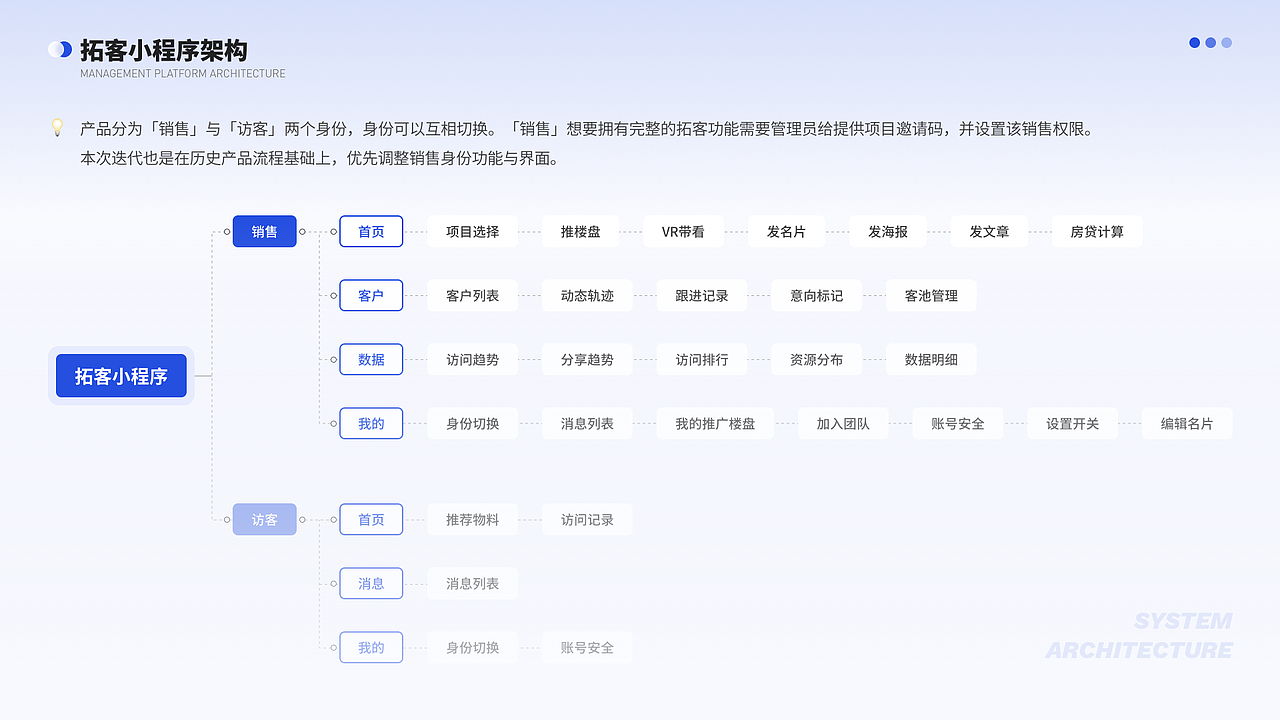Click the 消息 node under 访客
This screenshot has width=1280, height=720.
pyautogui.click(x=371, y=583)
